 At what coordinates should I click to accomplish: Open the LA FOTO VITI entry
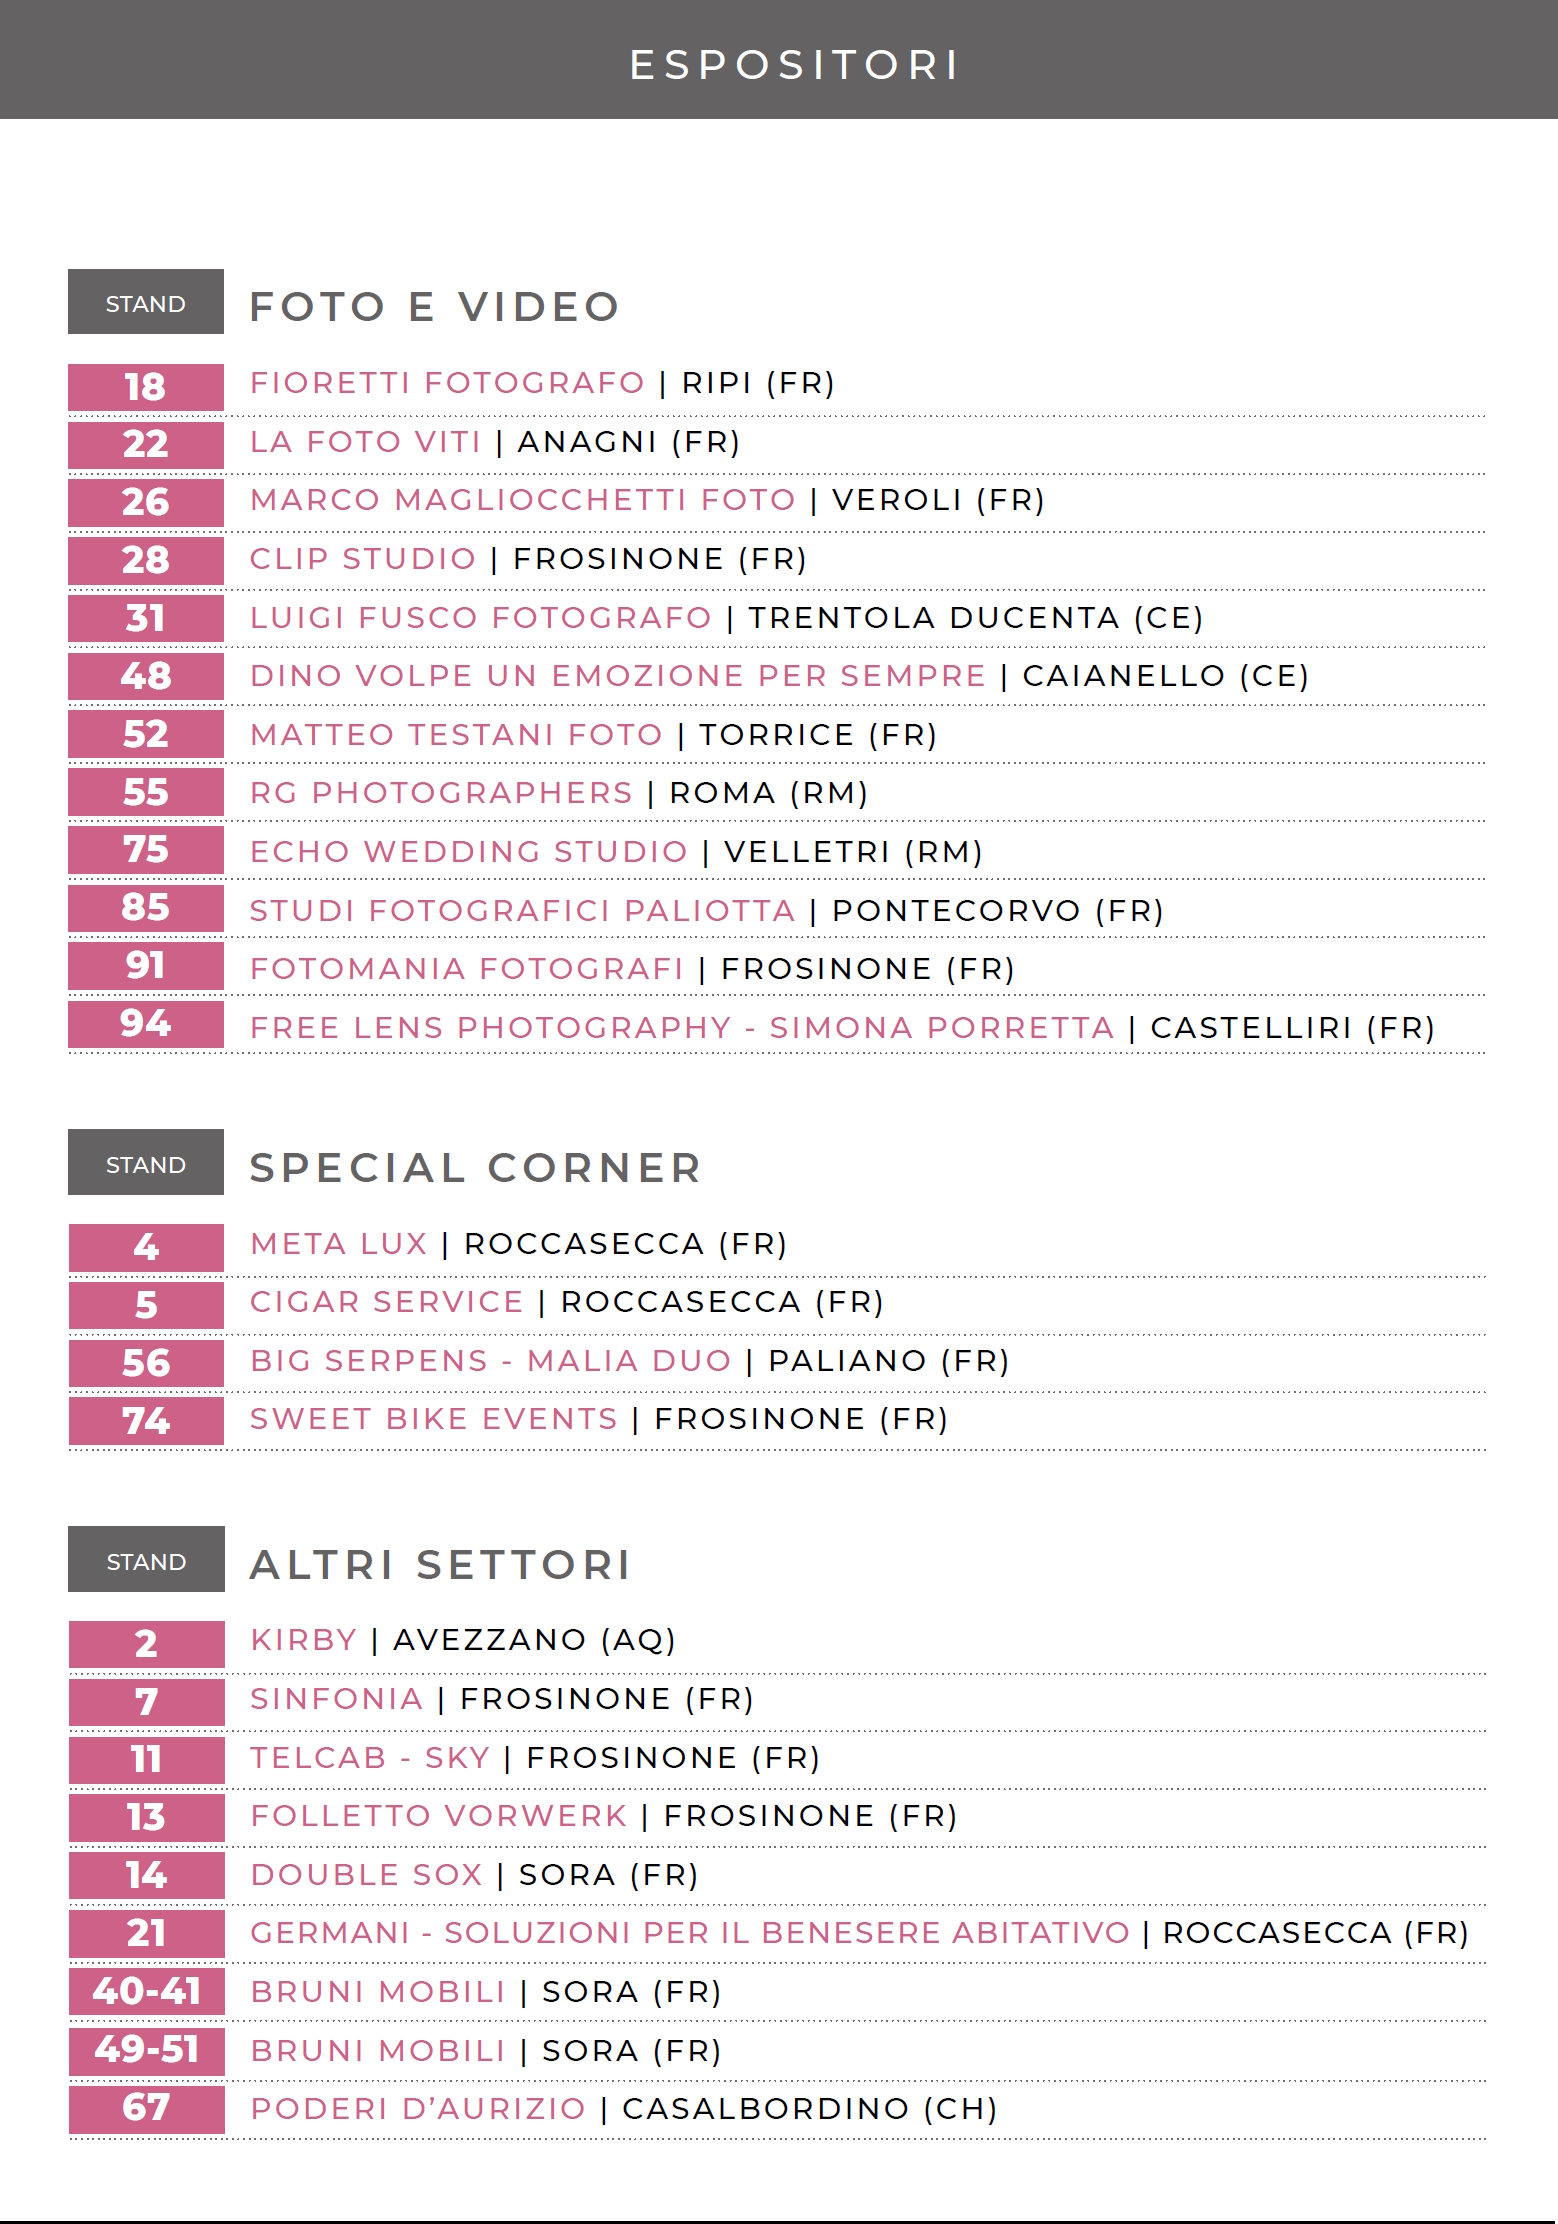366,442
